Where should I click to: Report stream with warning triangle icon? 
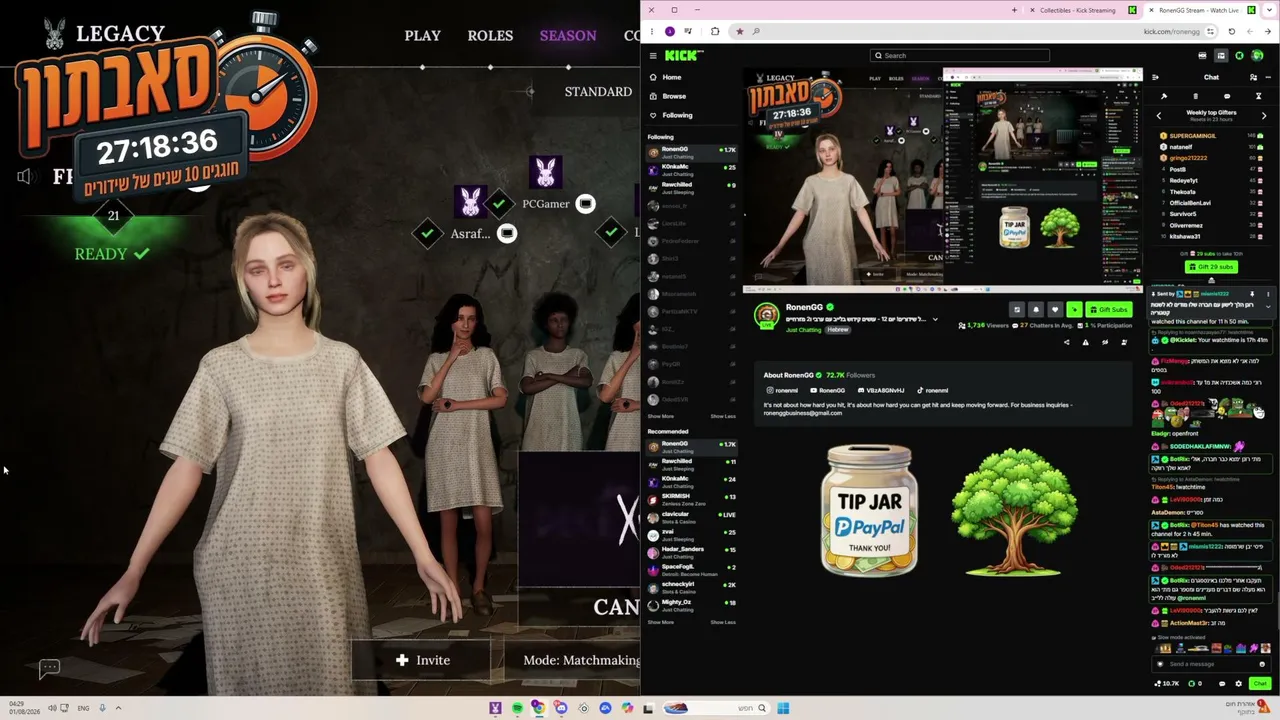click(x=1085, y=342)
